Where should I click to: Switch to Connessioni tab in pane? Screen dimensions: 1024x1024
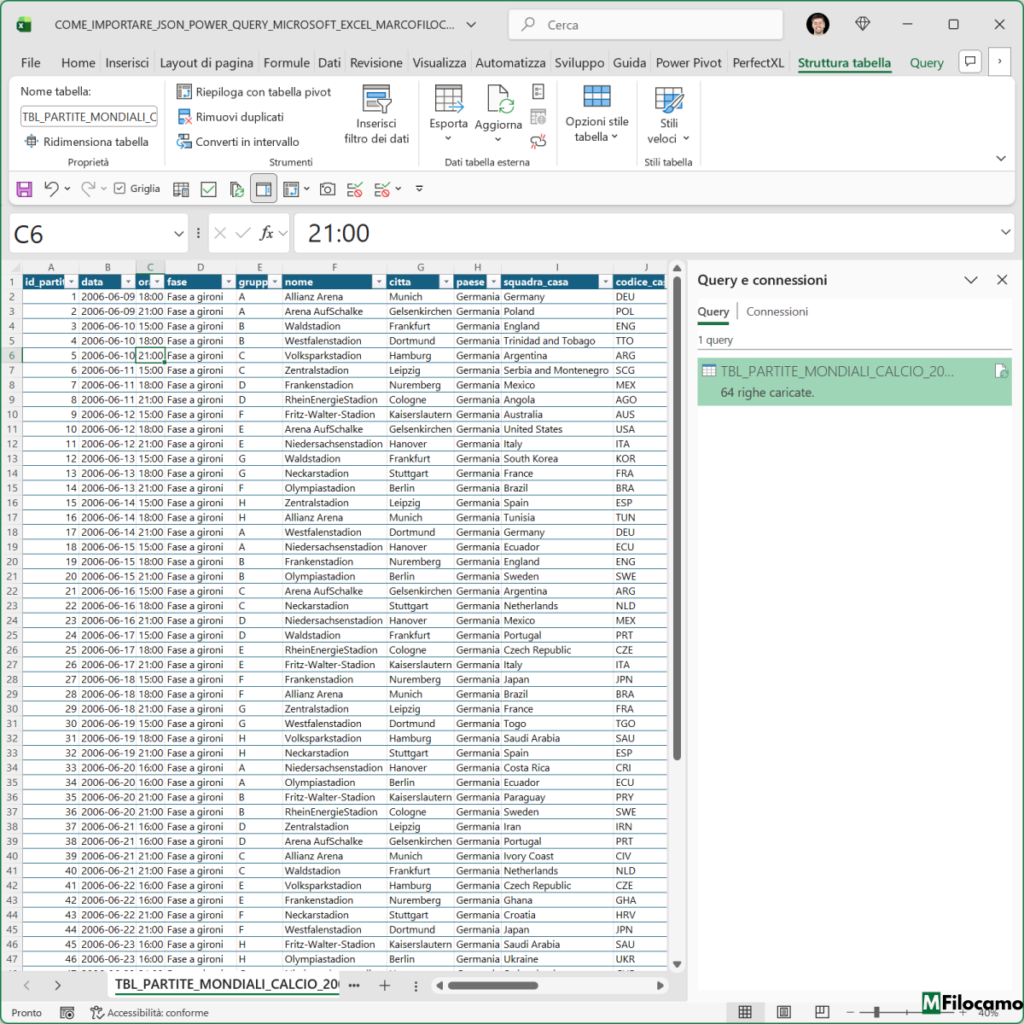click(x=776, y=312)
